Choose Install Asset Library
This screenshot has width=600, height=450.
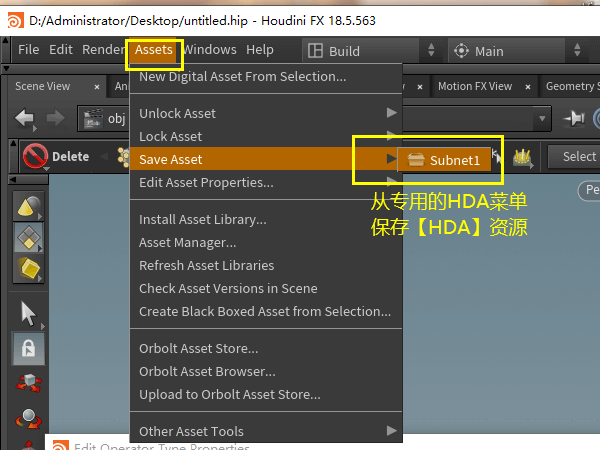(266, 220)
